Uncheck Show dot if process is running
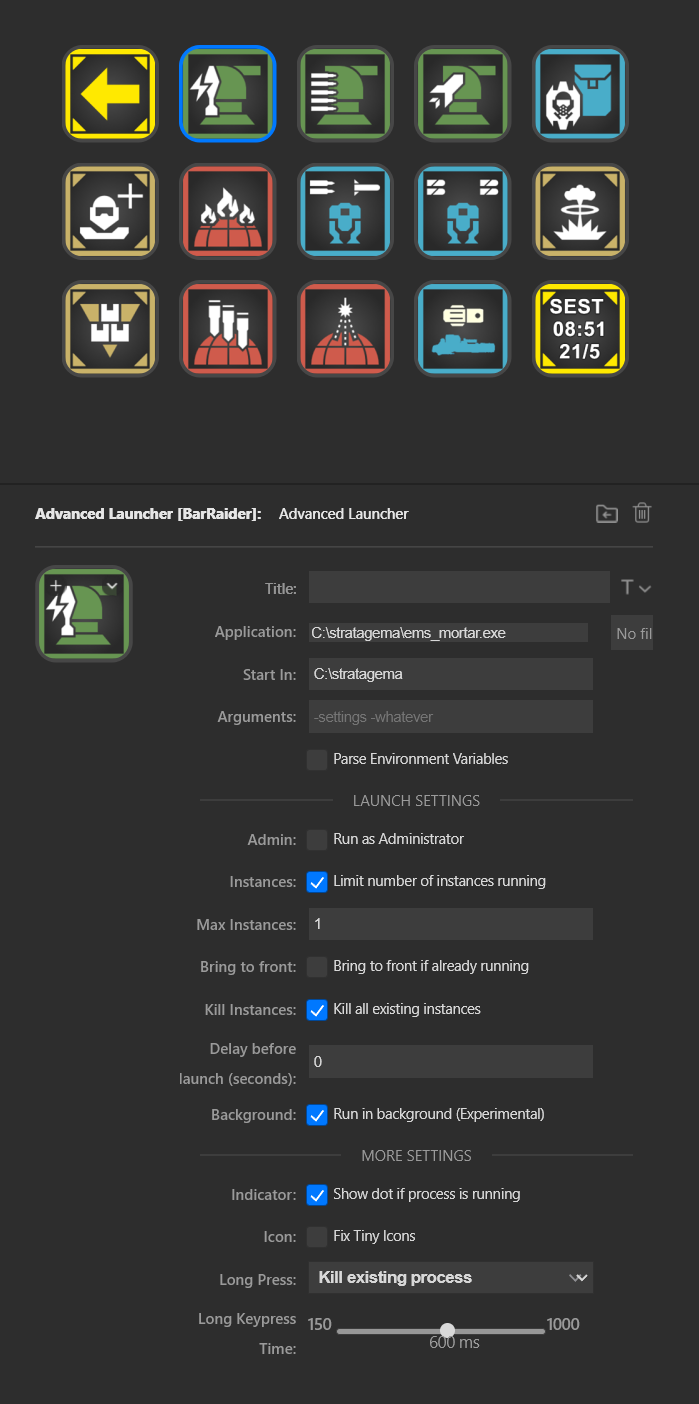This screenshot has height=1404, width=699. pos(317,1195)
